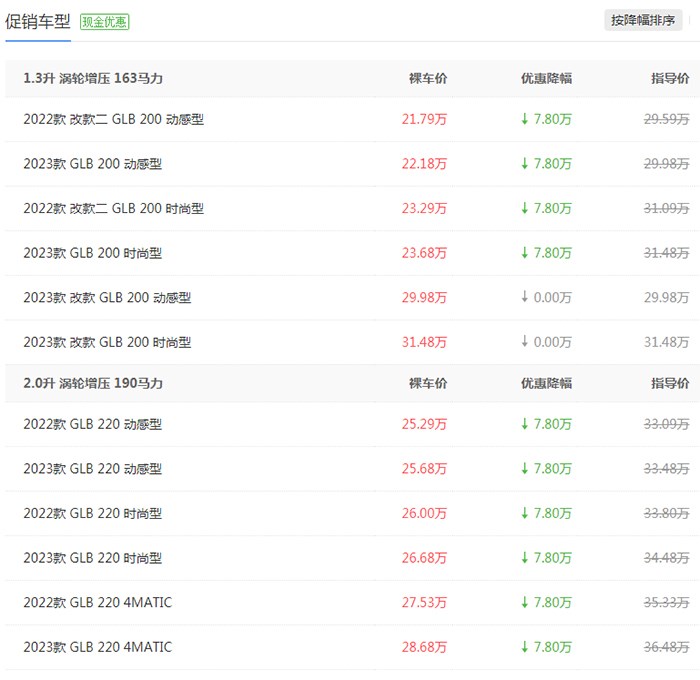This screenshot has width=700, height=680.
Task: Click gray down arrow on 29.98万 row
Action: (525, 298)
